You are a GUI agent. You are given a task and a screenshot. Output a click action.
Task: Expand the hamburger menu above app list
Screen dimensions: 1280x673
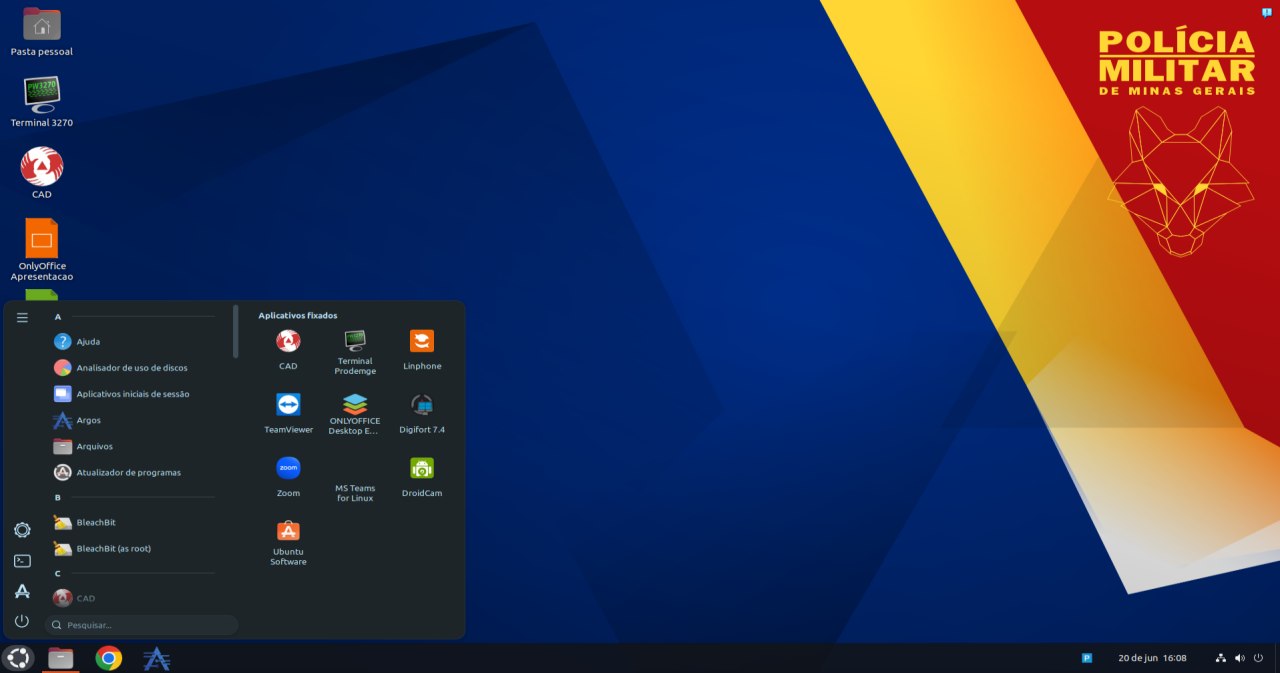(22, 317)
